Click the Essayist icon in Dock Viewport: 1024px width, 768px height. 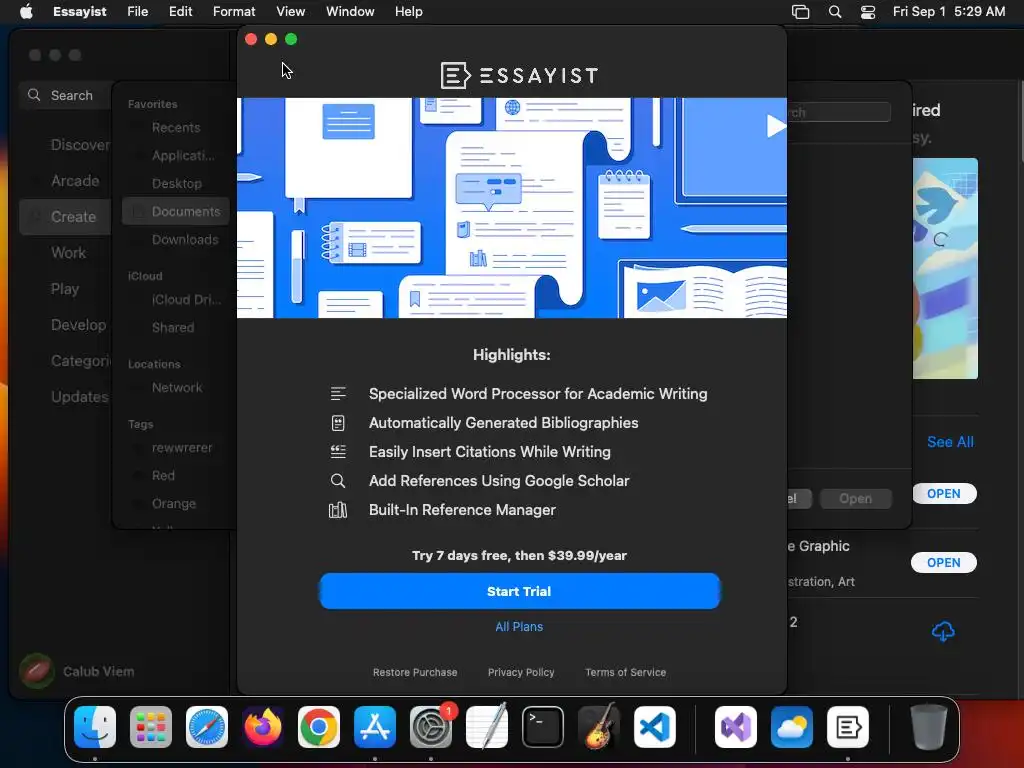848,727
